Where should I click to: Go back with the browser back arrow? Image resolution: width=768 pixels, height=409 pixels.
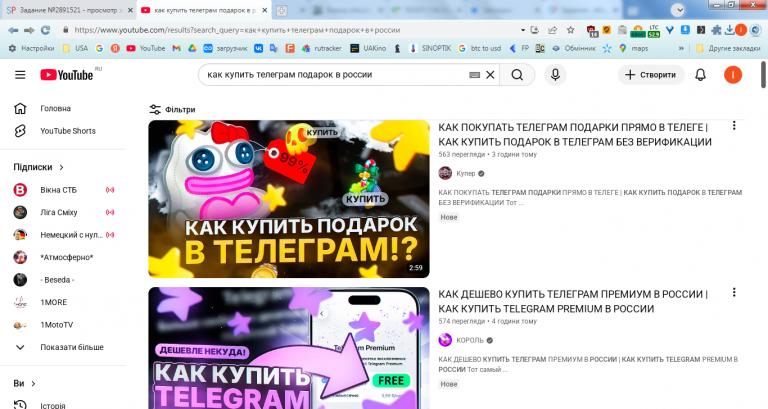coord(13,30)
